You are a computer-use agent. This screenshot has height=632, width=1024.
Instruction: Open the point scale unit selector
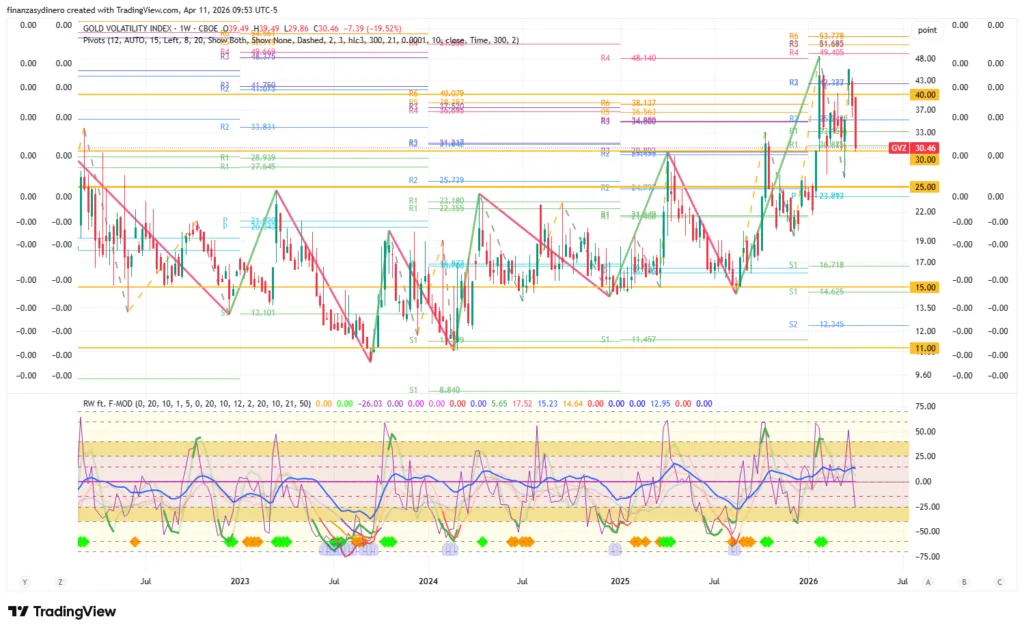tap(926, 30)
